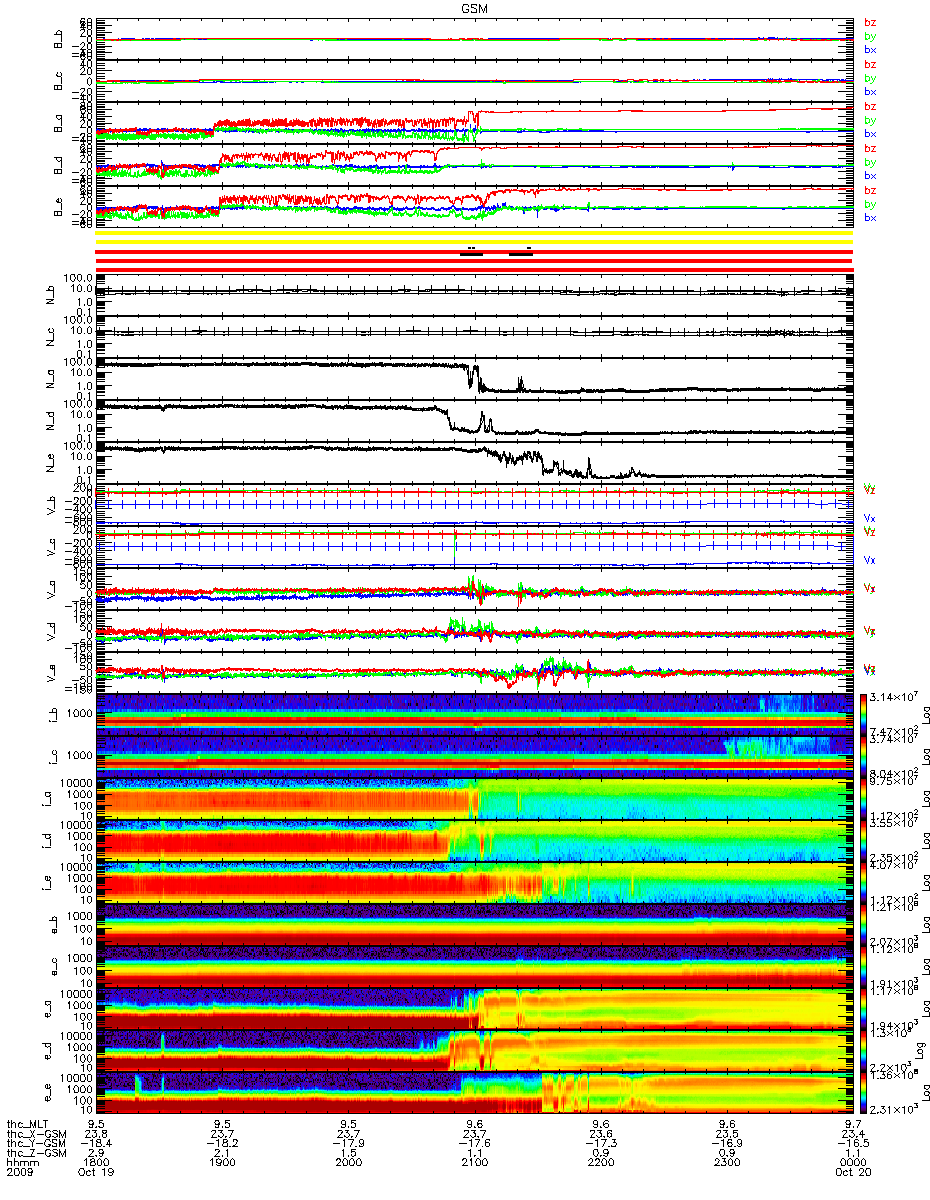Click the 2300 time tick label
Viewport: 930px width, 1200px height.
(x=726, y=1163)
